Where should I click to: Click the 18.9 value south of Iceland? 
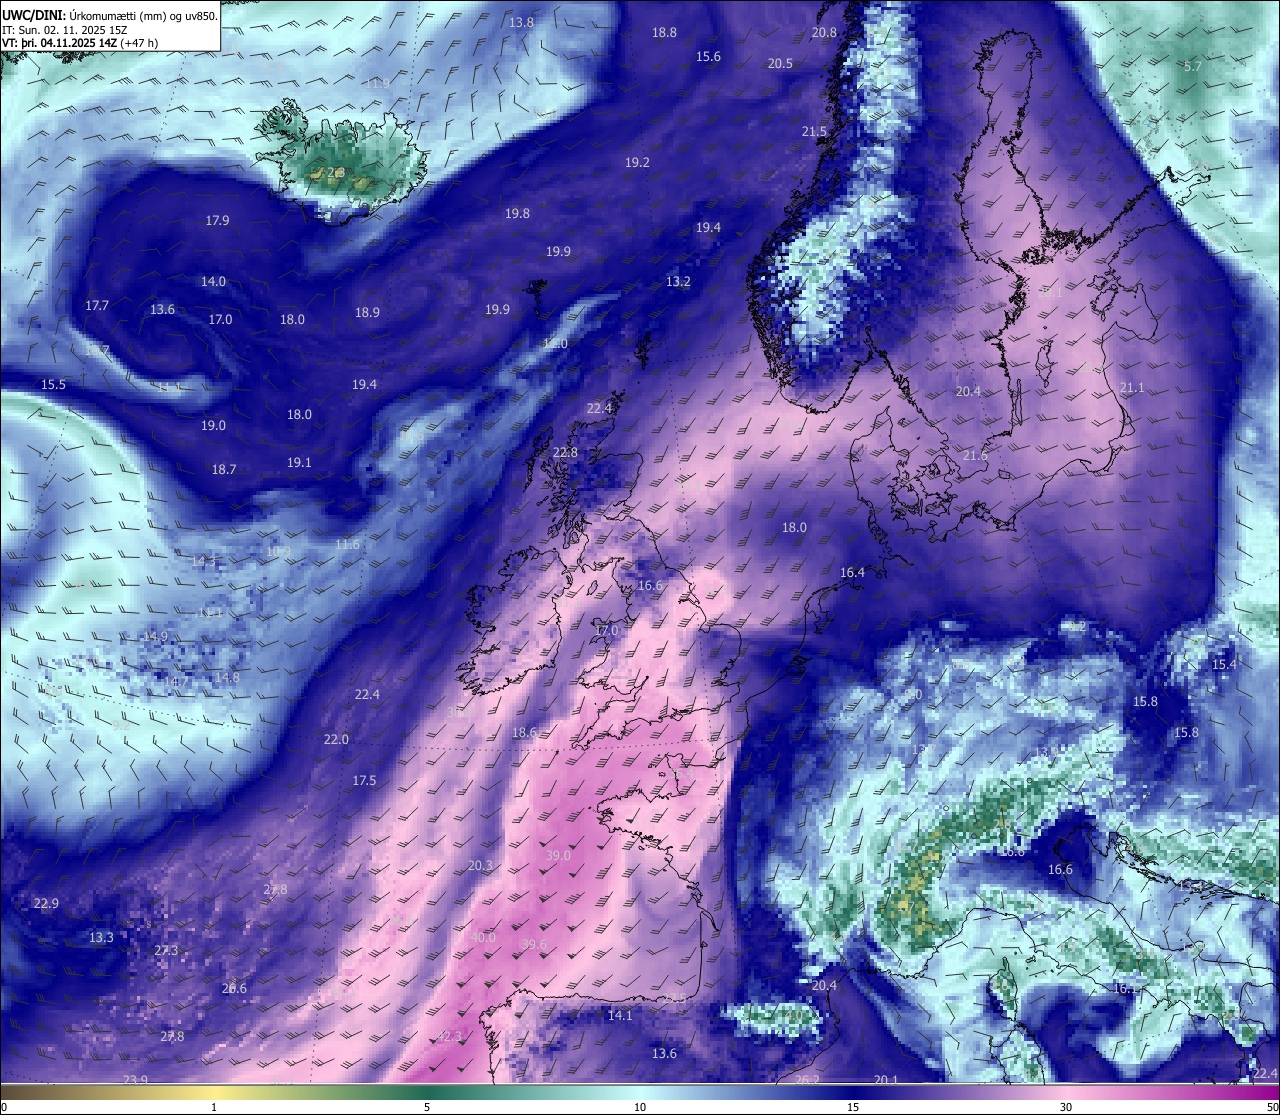pos(367,312)
